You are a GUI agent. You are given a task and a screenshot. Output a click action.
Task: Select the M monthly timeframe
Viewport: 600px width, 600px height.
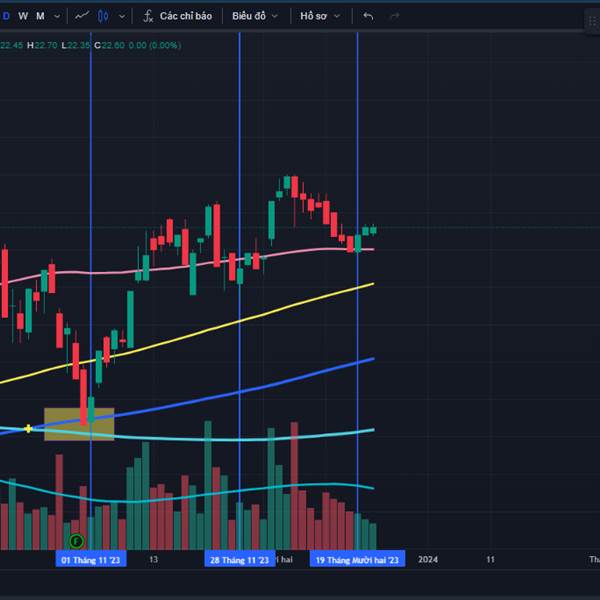coord(40,16)
